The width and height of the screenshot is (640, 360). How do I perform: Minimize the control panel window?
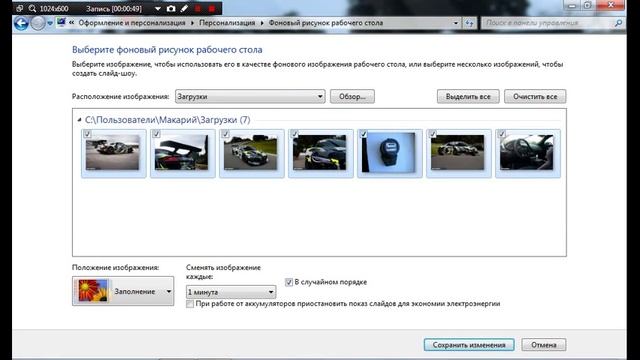[x=572, y=5]
